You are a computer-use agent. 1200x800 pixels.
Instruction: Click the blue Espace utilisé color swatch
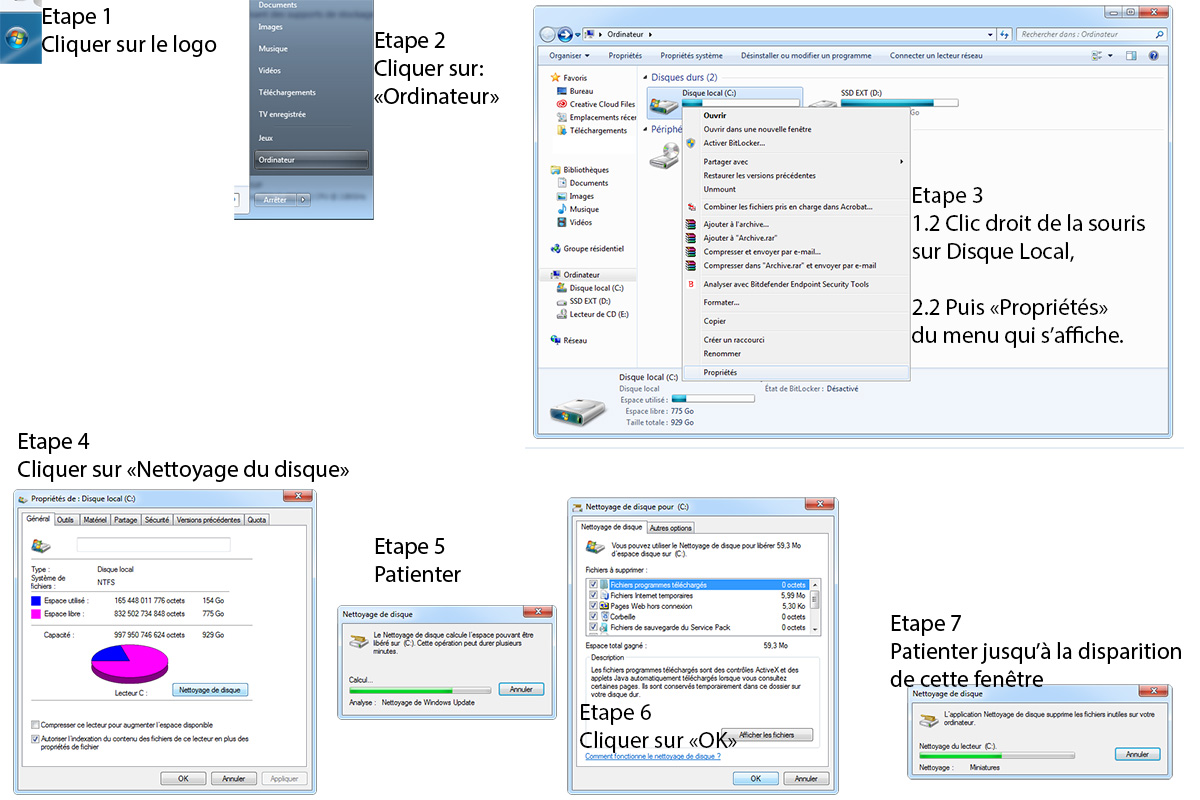(x=36, y=600)
